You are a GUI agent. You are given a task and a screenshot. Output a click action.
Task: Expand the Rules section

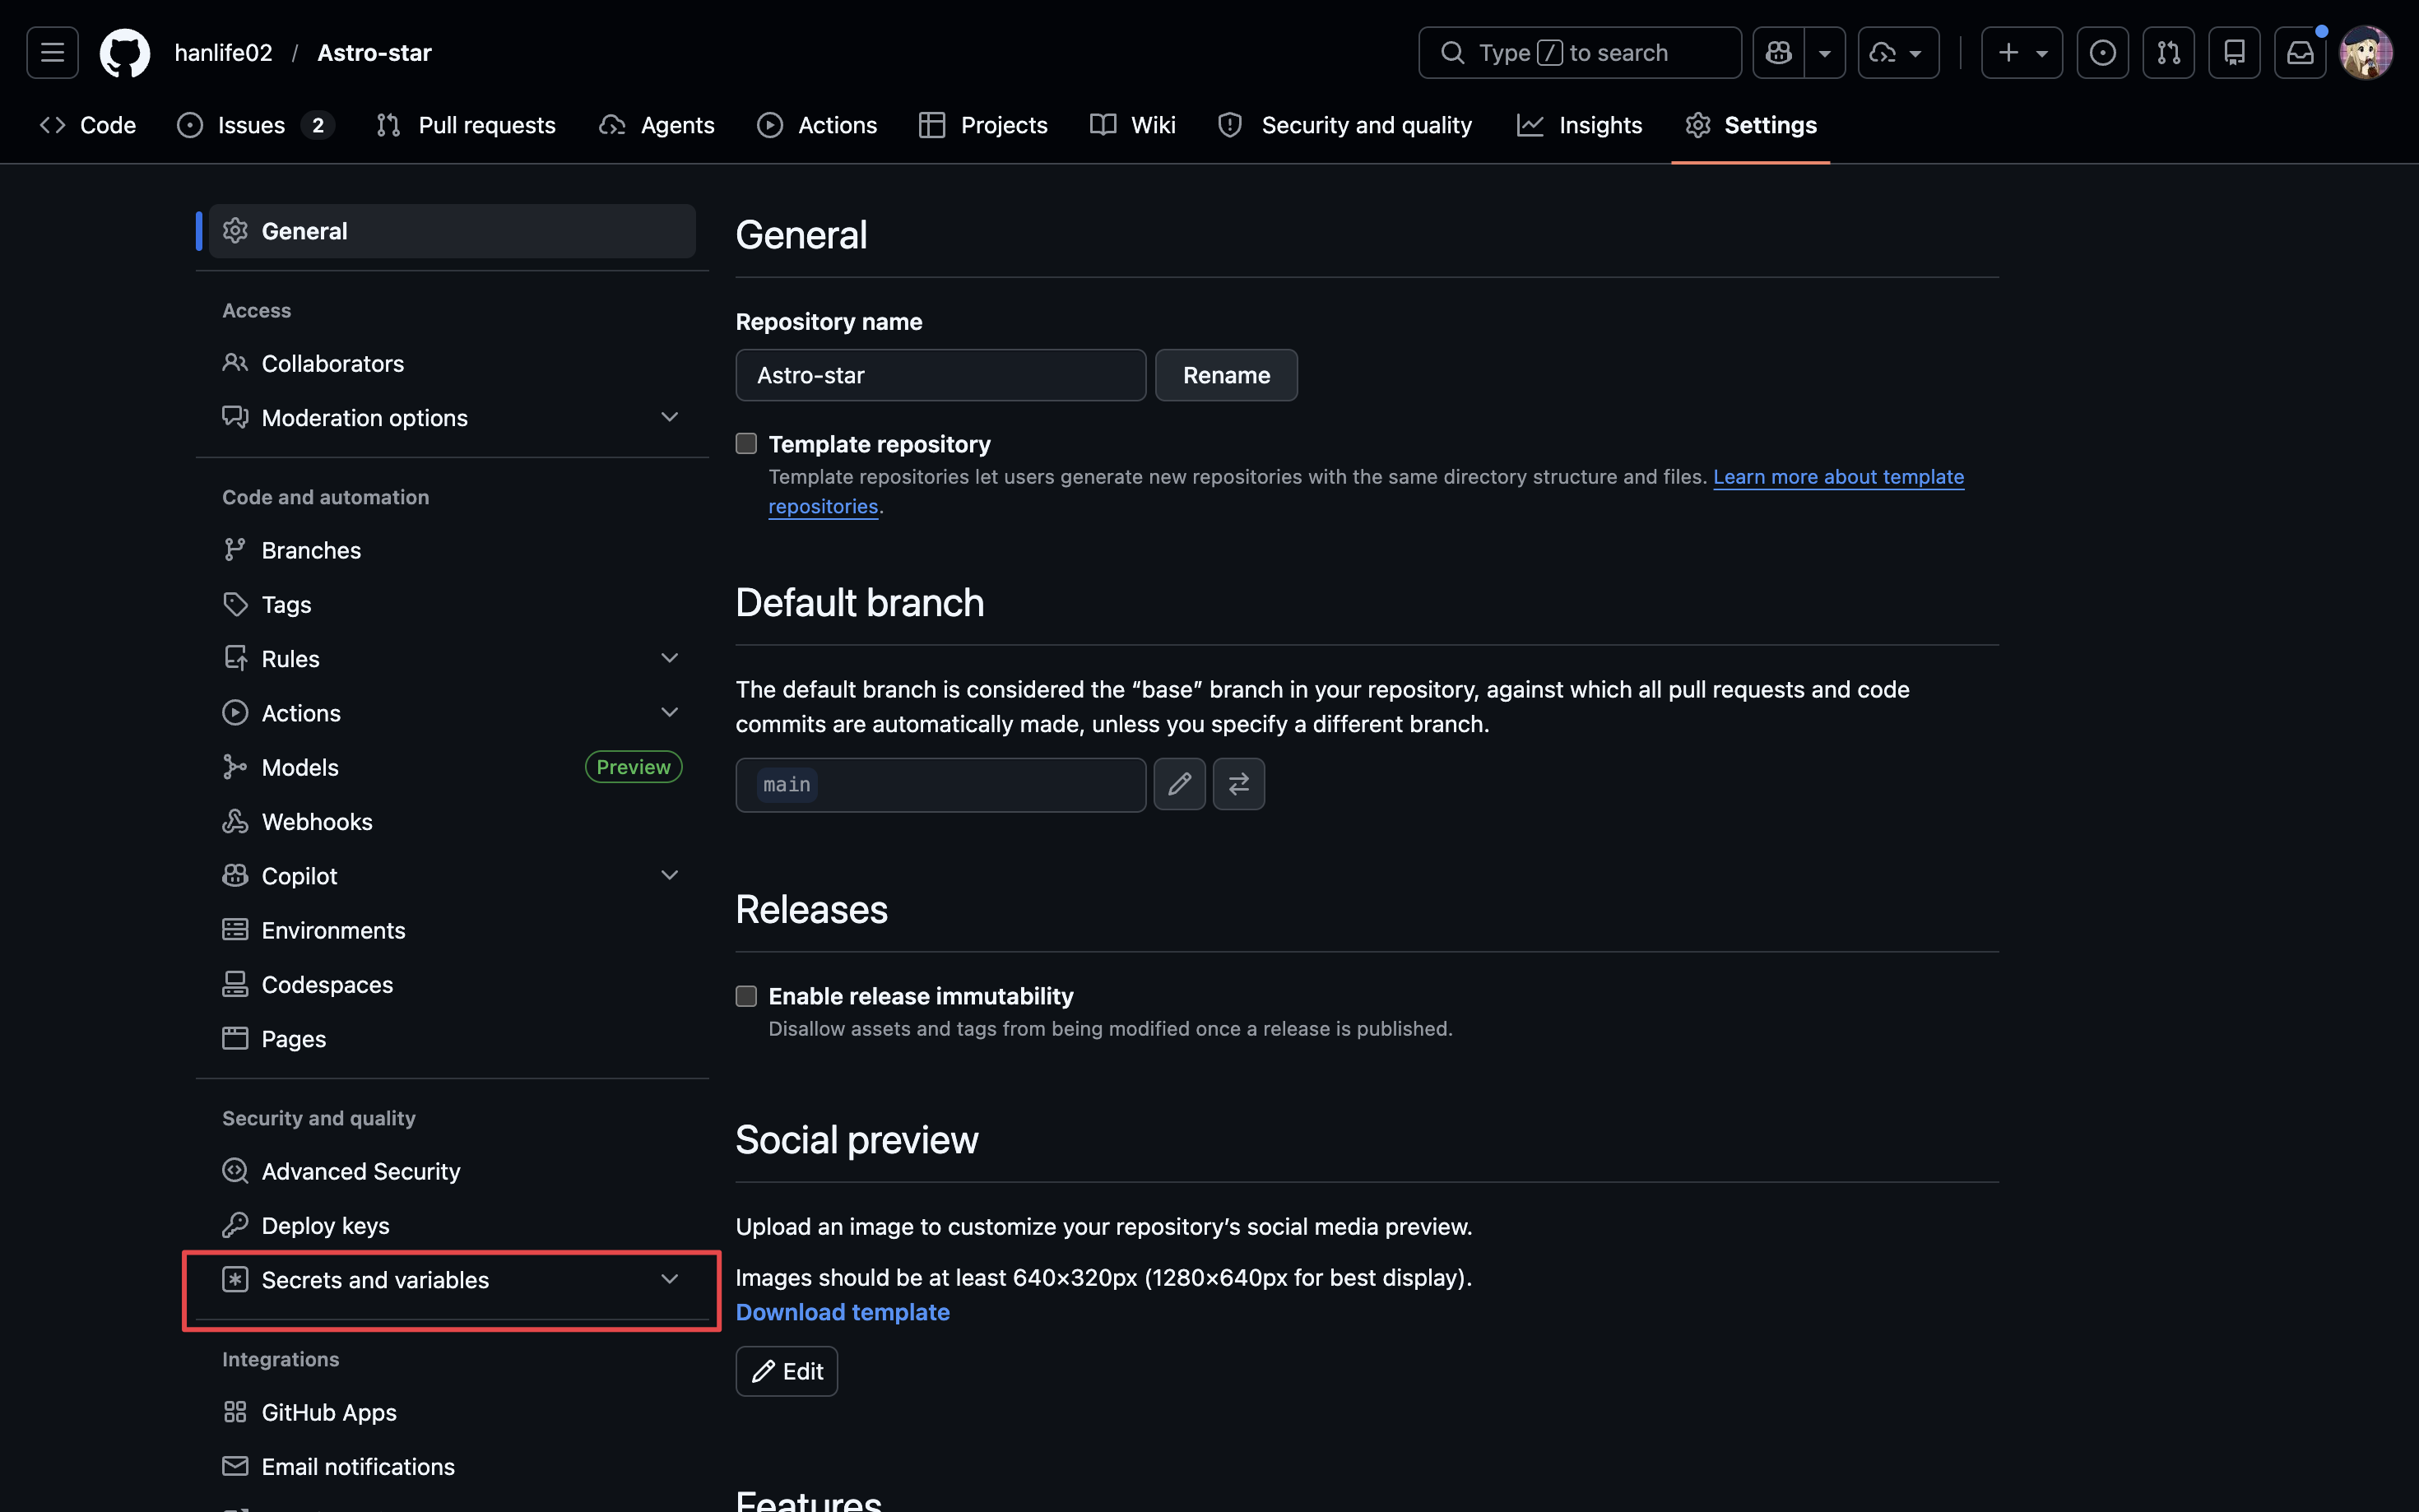[x=452, y=658]
